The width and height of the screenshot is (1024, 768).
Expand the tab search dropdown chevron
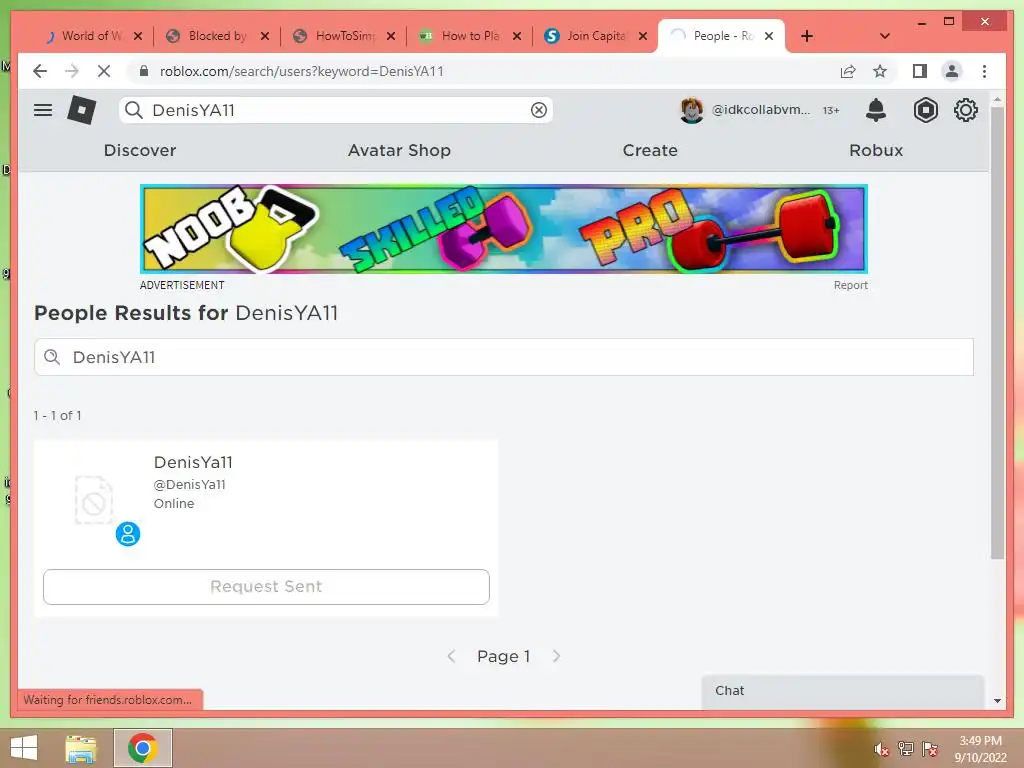point(884,36)
